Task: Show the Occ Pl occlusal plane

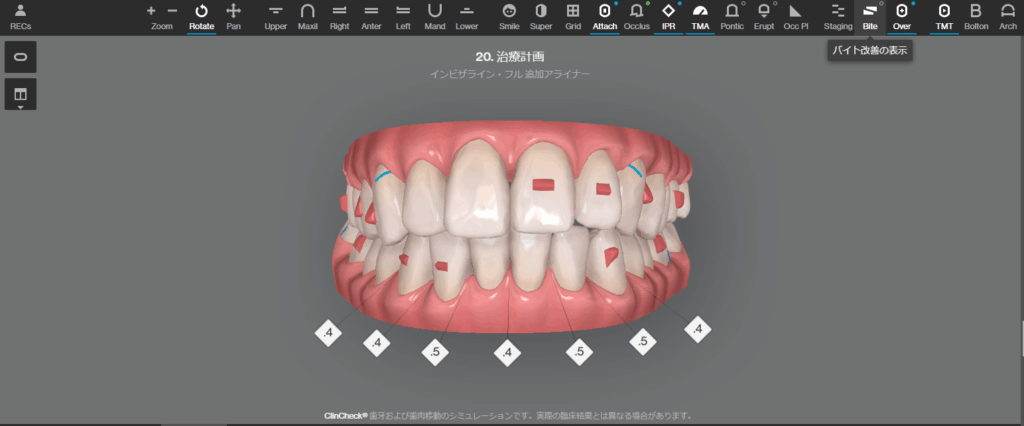Action: tap(795, 17)
